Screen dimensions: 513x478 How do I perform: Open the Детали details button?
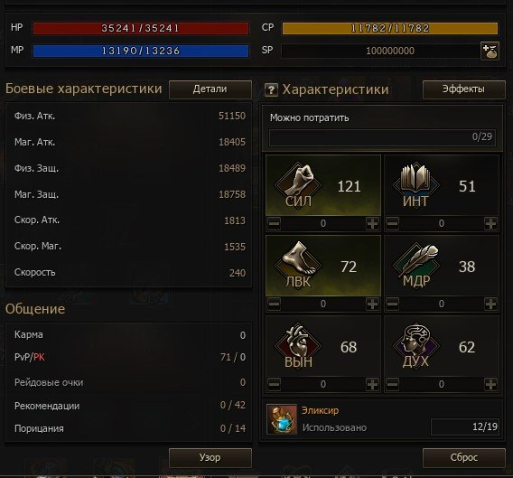point(210,89)
